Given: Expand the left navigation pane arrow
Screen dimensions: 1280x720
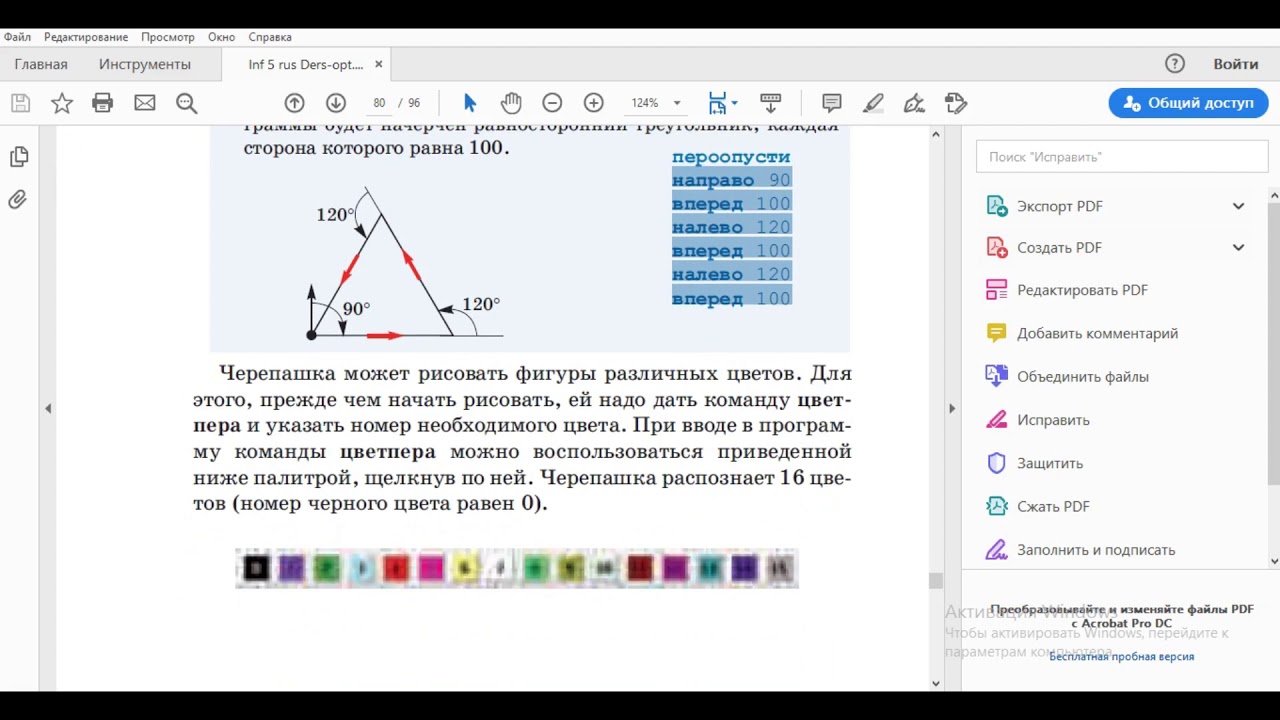Looking at the screenshot, I should tap(48, 408).
